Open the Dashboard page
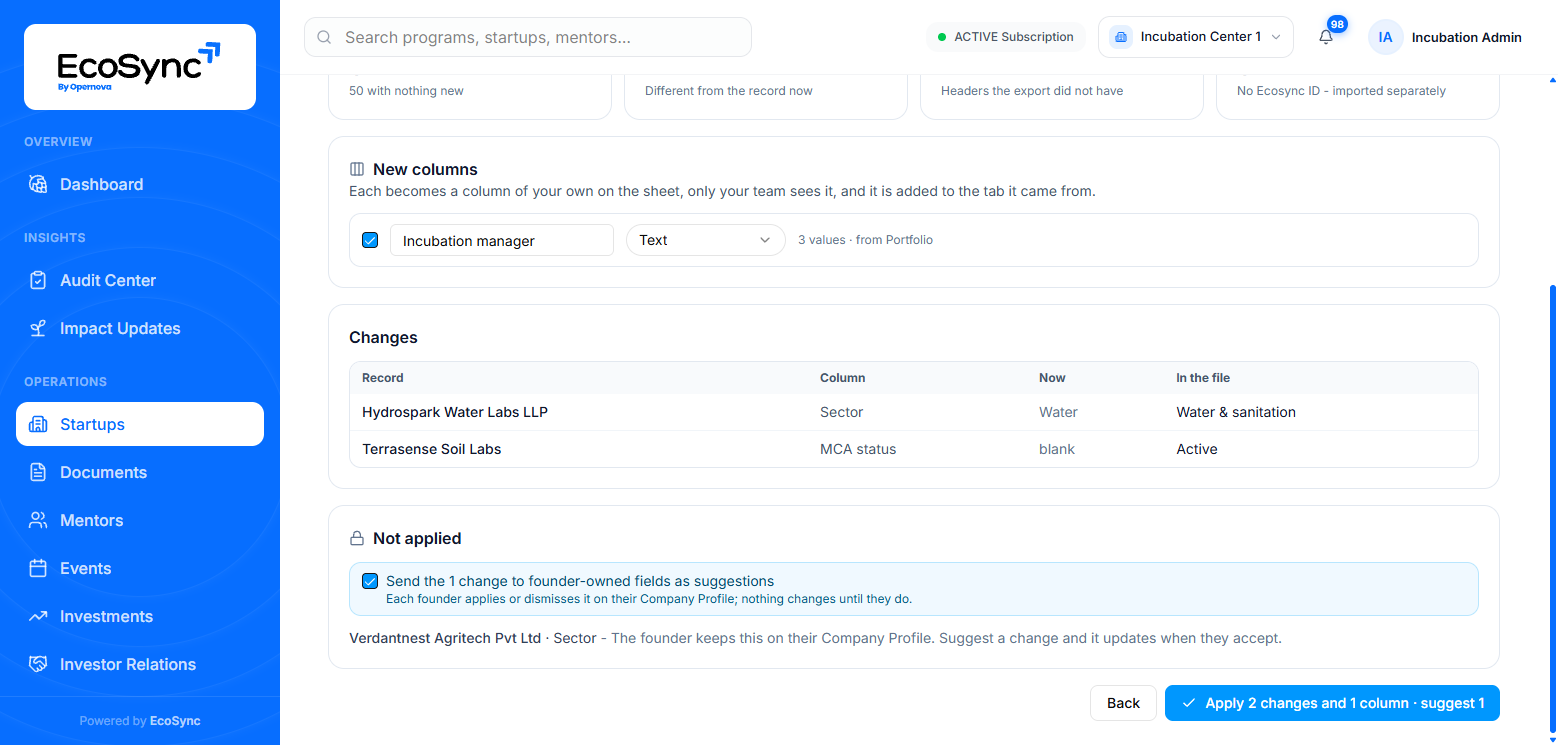The image size is (1558, 745). pyautogui.click(x=140, y=184)
